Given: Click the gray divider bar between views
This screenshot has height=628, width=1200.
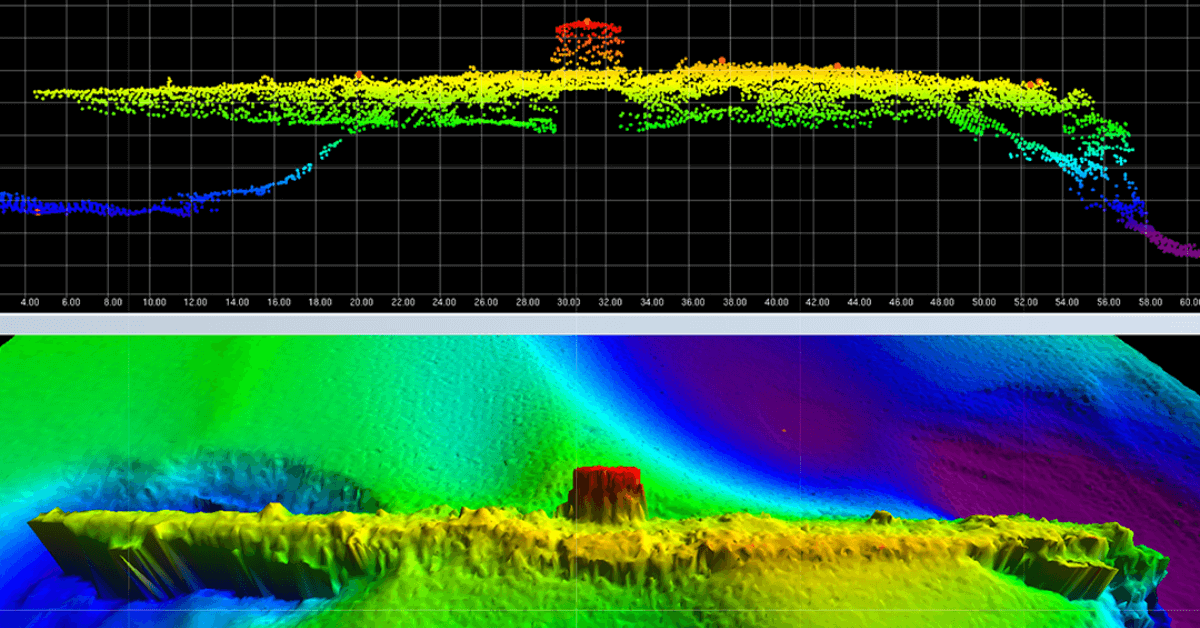Looking at the screenshot, I should point(600,324).
